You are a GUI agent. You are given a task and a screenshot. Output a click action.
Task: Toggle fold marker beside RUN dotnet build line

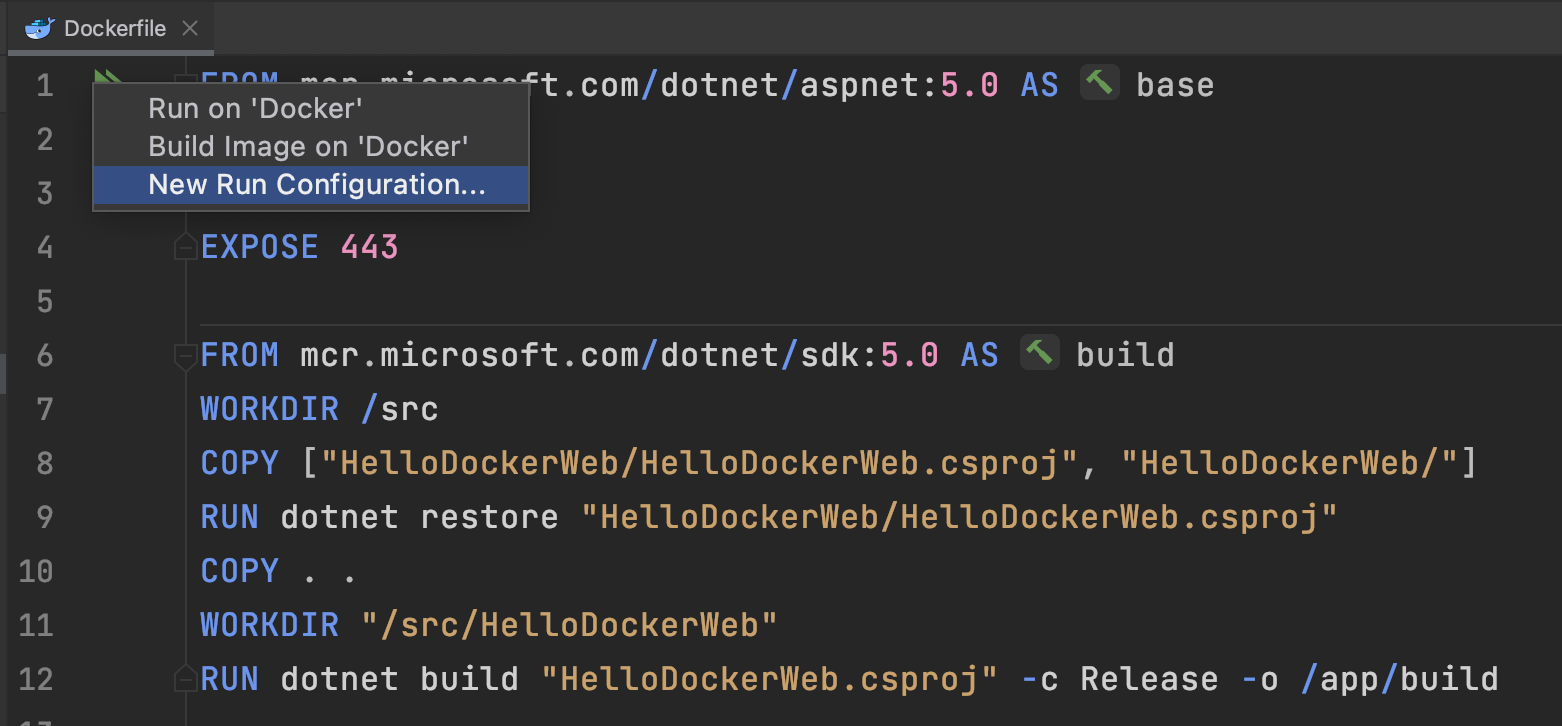pos(185,679)
